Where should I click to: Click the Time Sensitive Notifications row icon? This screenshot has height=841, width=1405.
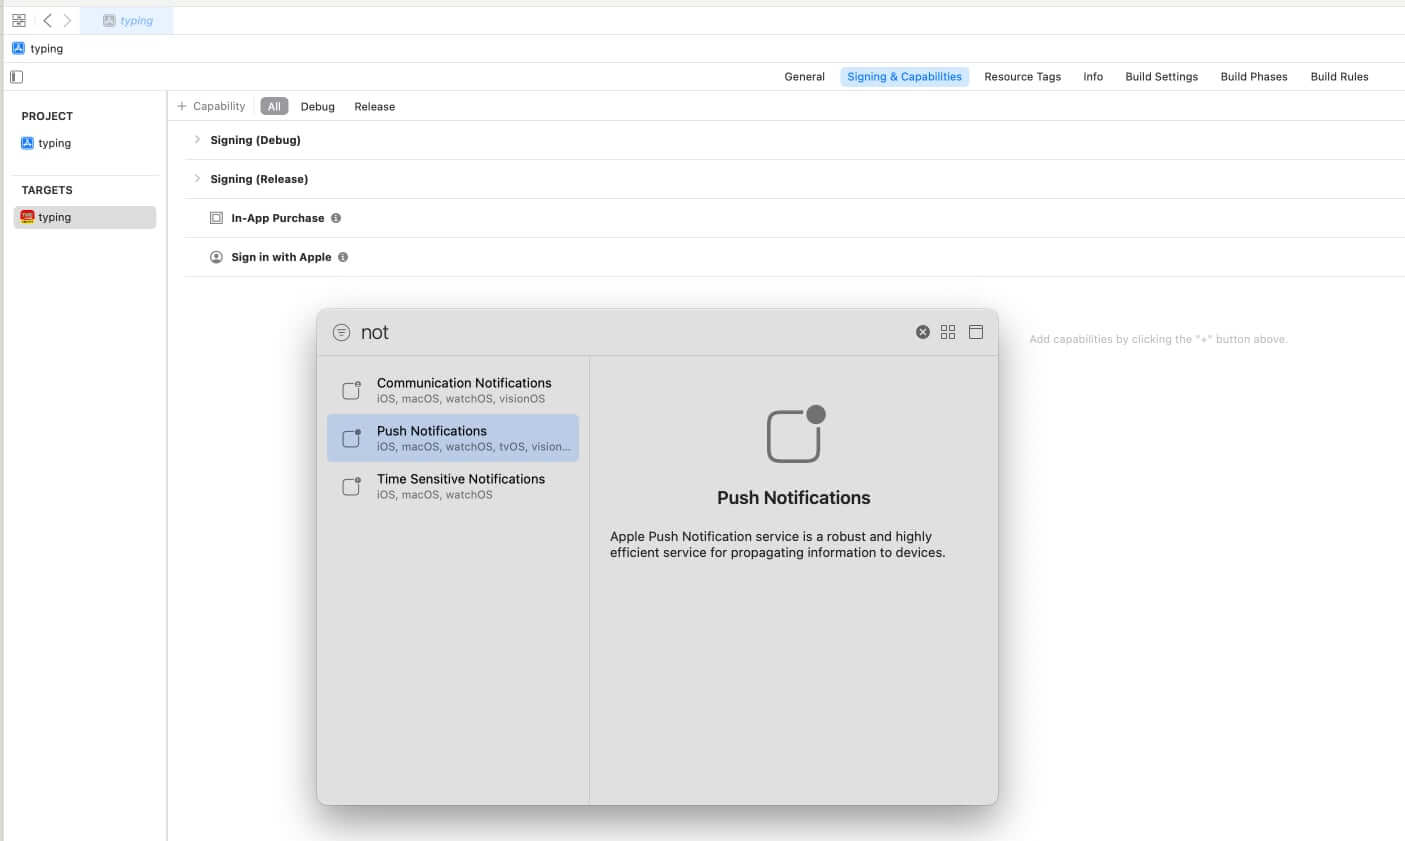click(352, 486)
